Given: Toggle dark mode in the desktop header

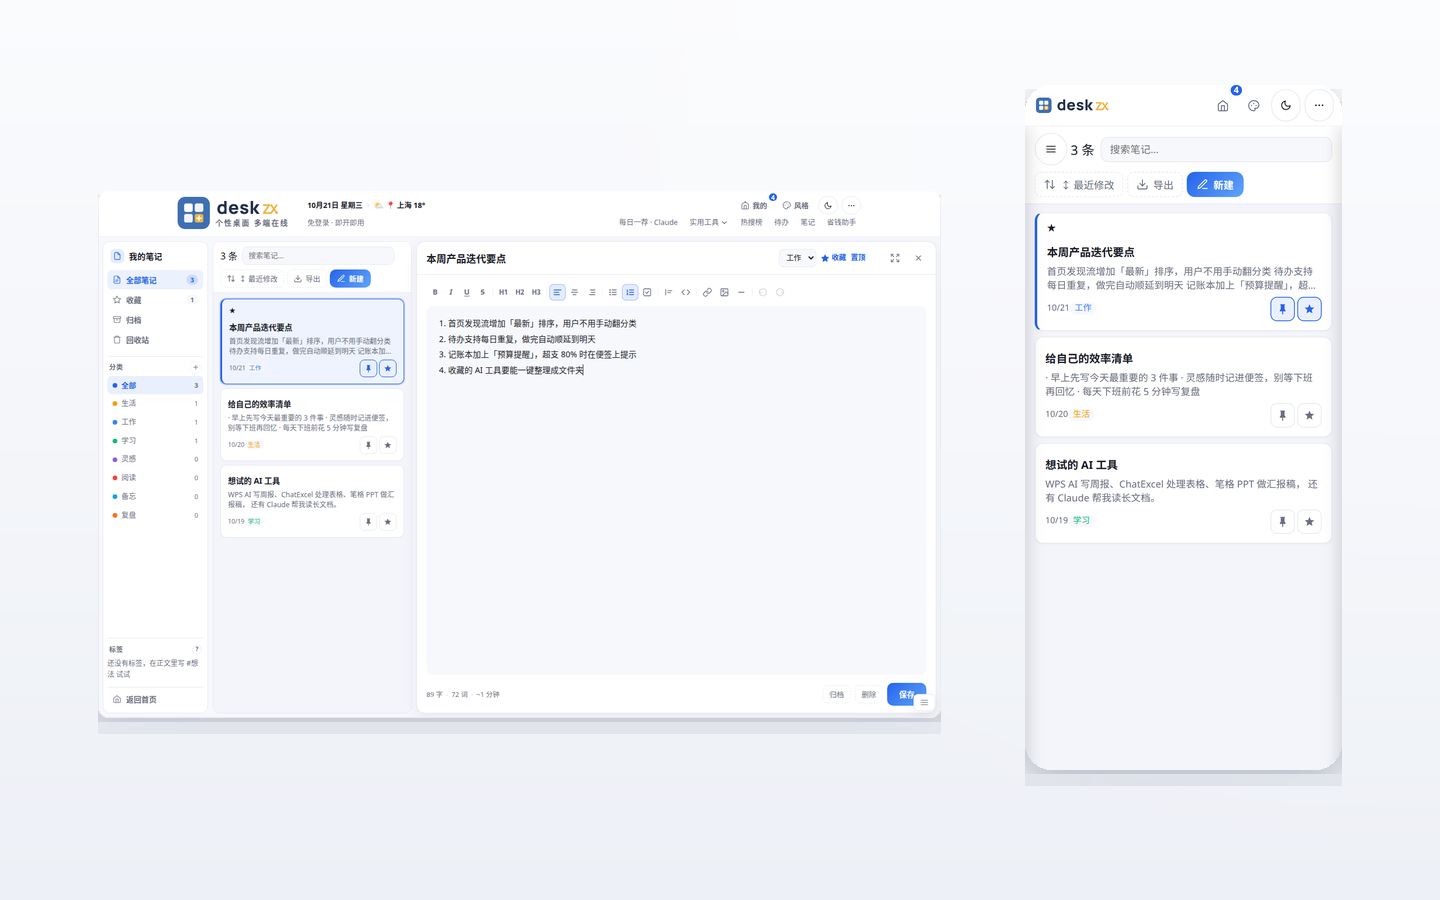Looking at the screenshot, I should 828,205.
